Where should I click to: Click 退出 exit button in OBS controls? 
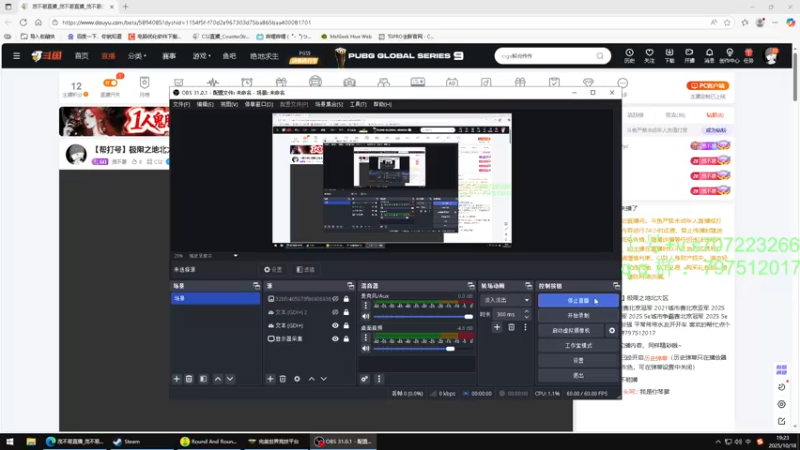578,376
